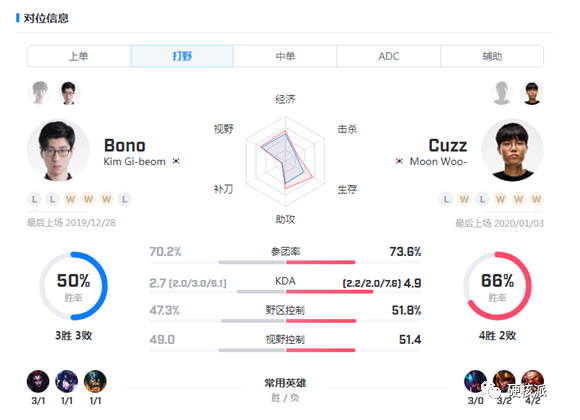The image size is (580, 420).
Task: Click the first L result badge under Bono
Action: click(x=34, y=199)
